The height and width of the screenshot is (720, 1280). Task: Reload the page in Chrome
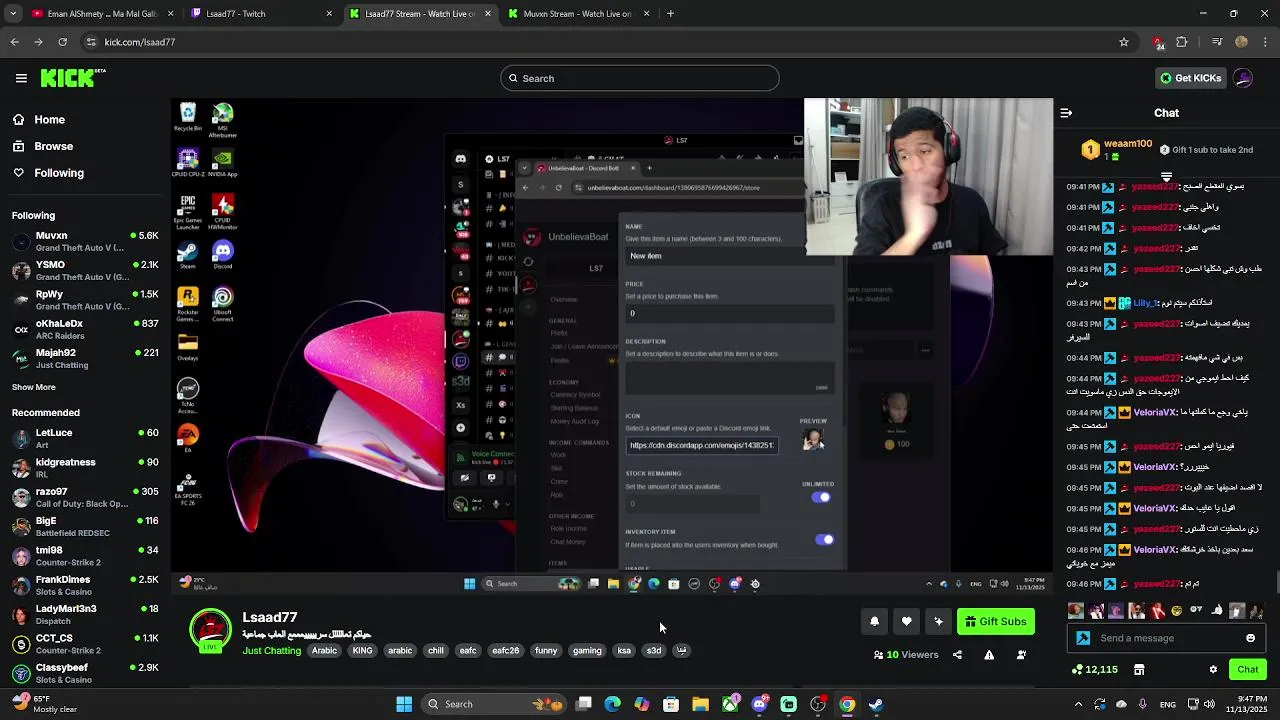pyautogui.click(x=62, y=42)
